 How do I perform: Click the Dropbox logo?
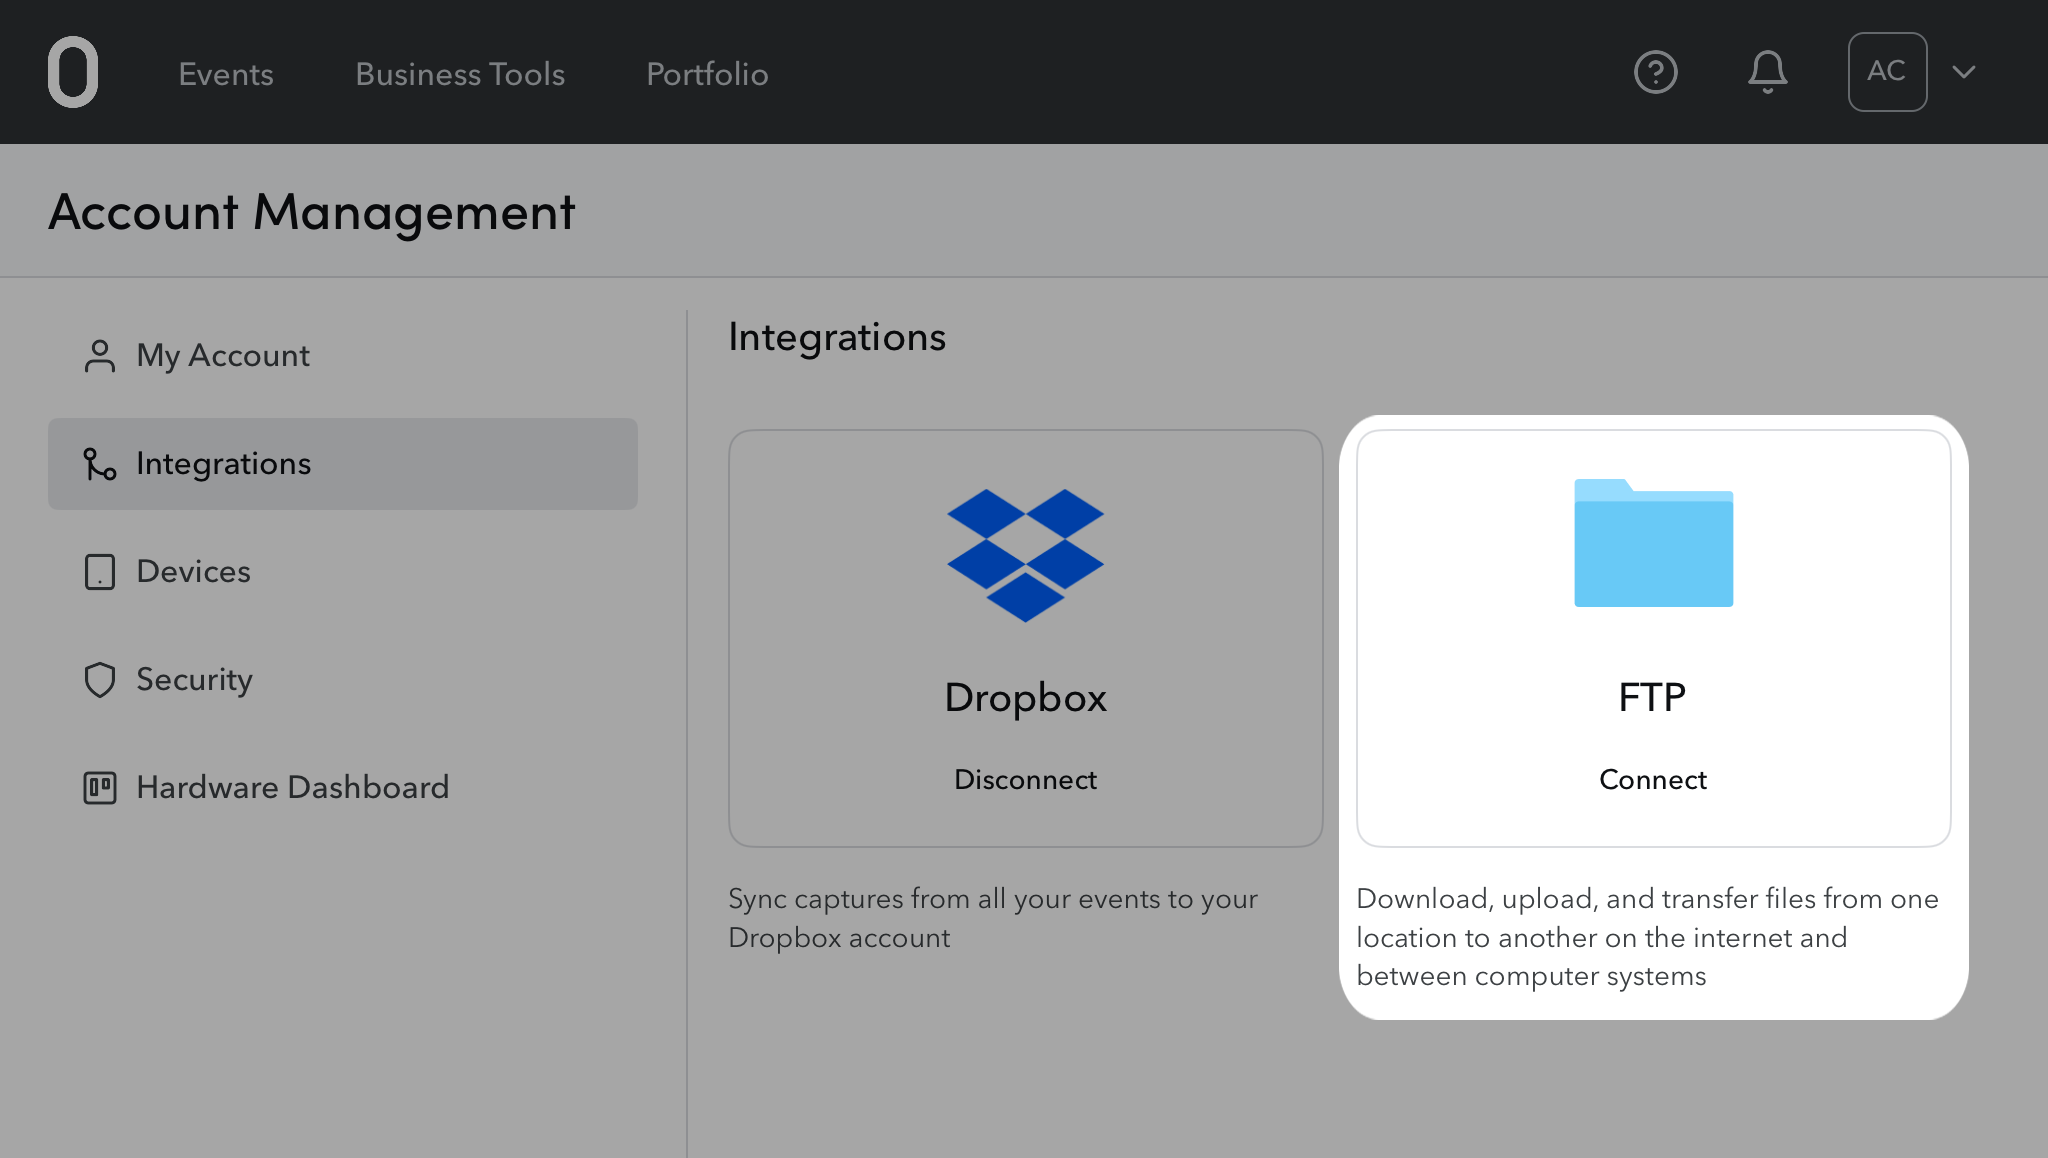(x=1026, y=555)
